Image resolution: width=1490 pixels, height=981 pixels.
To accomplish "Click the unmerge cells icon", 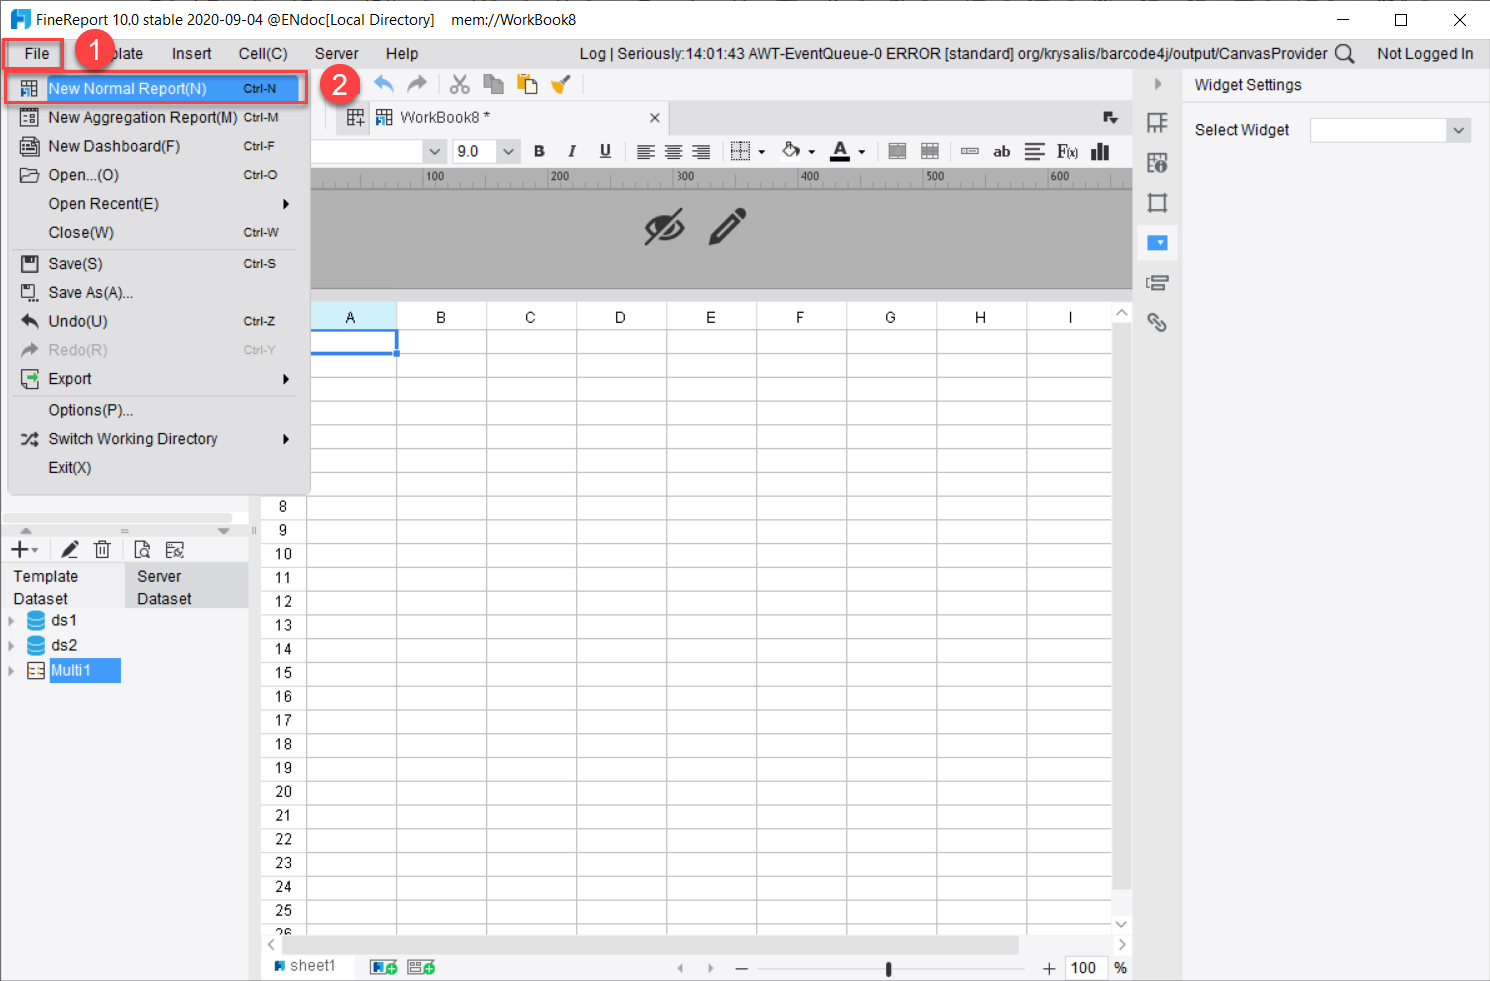I will pyautogui.click(x=930, y=151).
